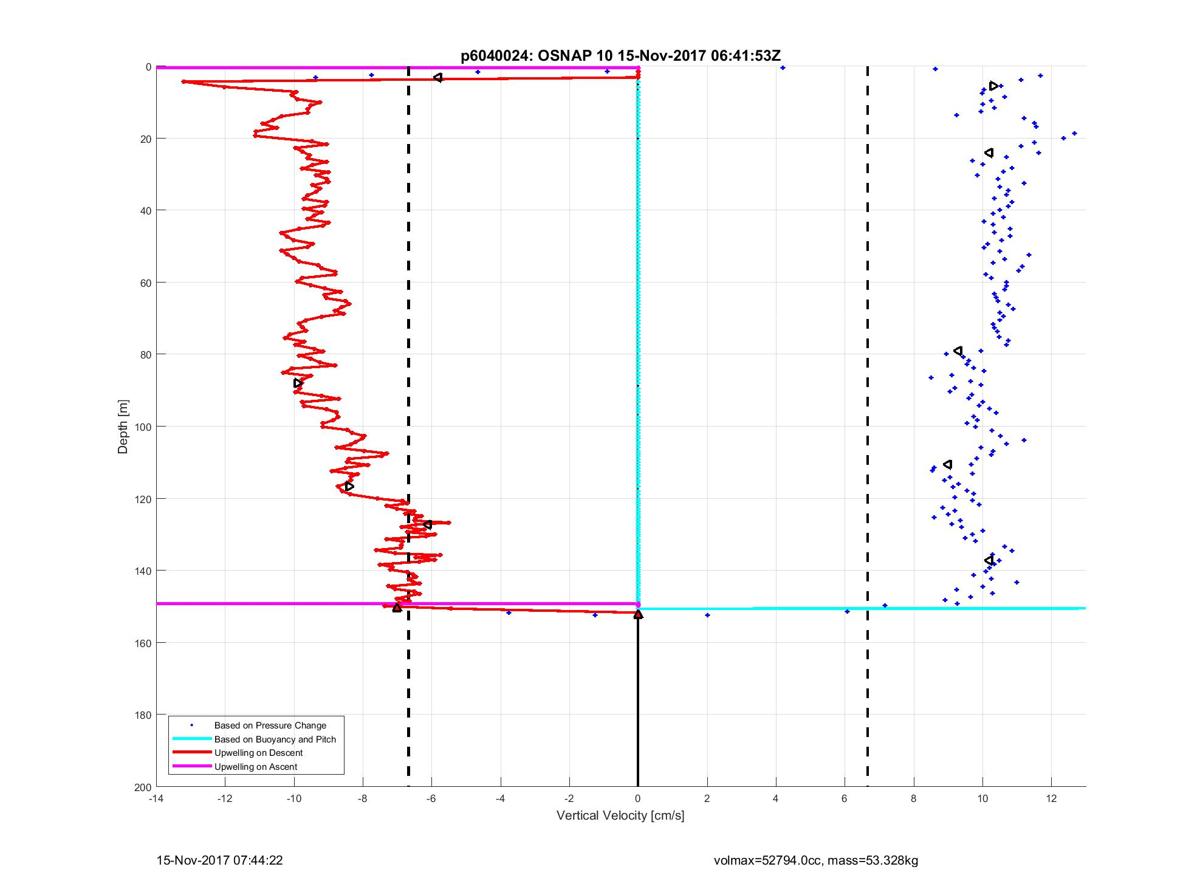Viewport: 1200px width, 885px height.
Task: Click triangle marker on red curve near 117 m
Action: coord(349,486)
